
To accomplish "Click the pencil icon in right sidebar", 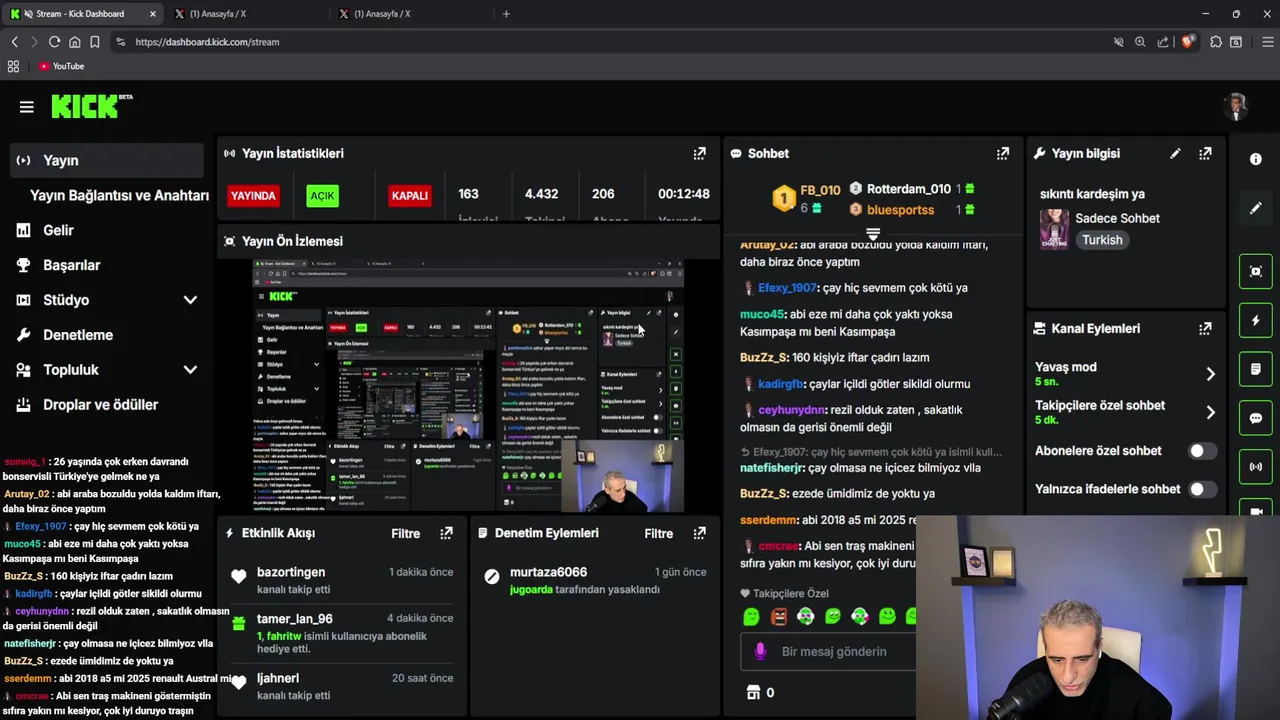I will pos(1256,208).
